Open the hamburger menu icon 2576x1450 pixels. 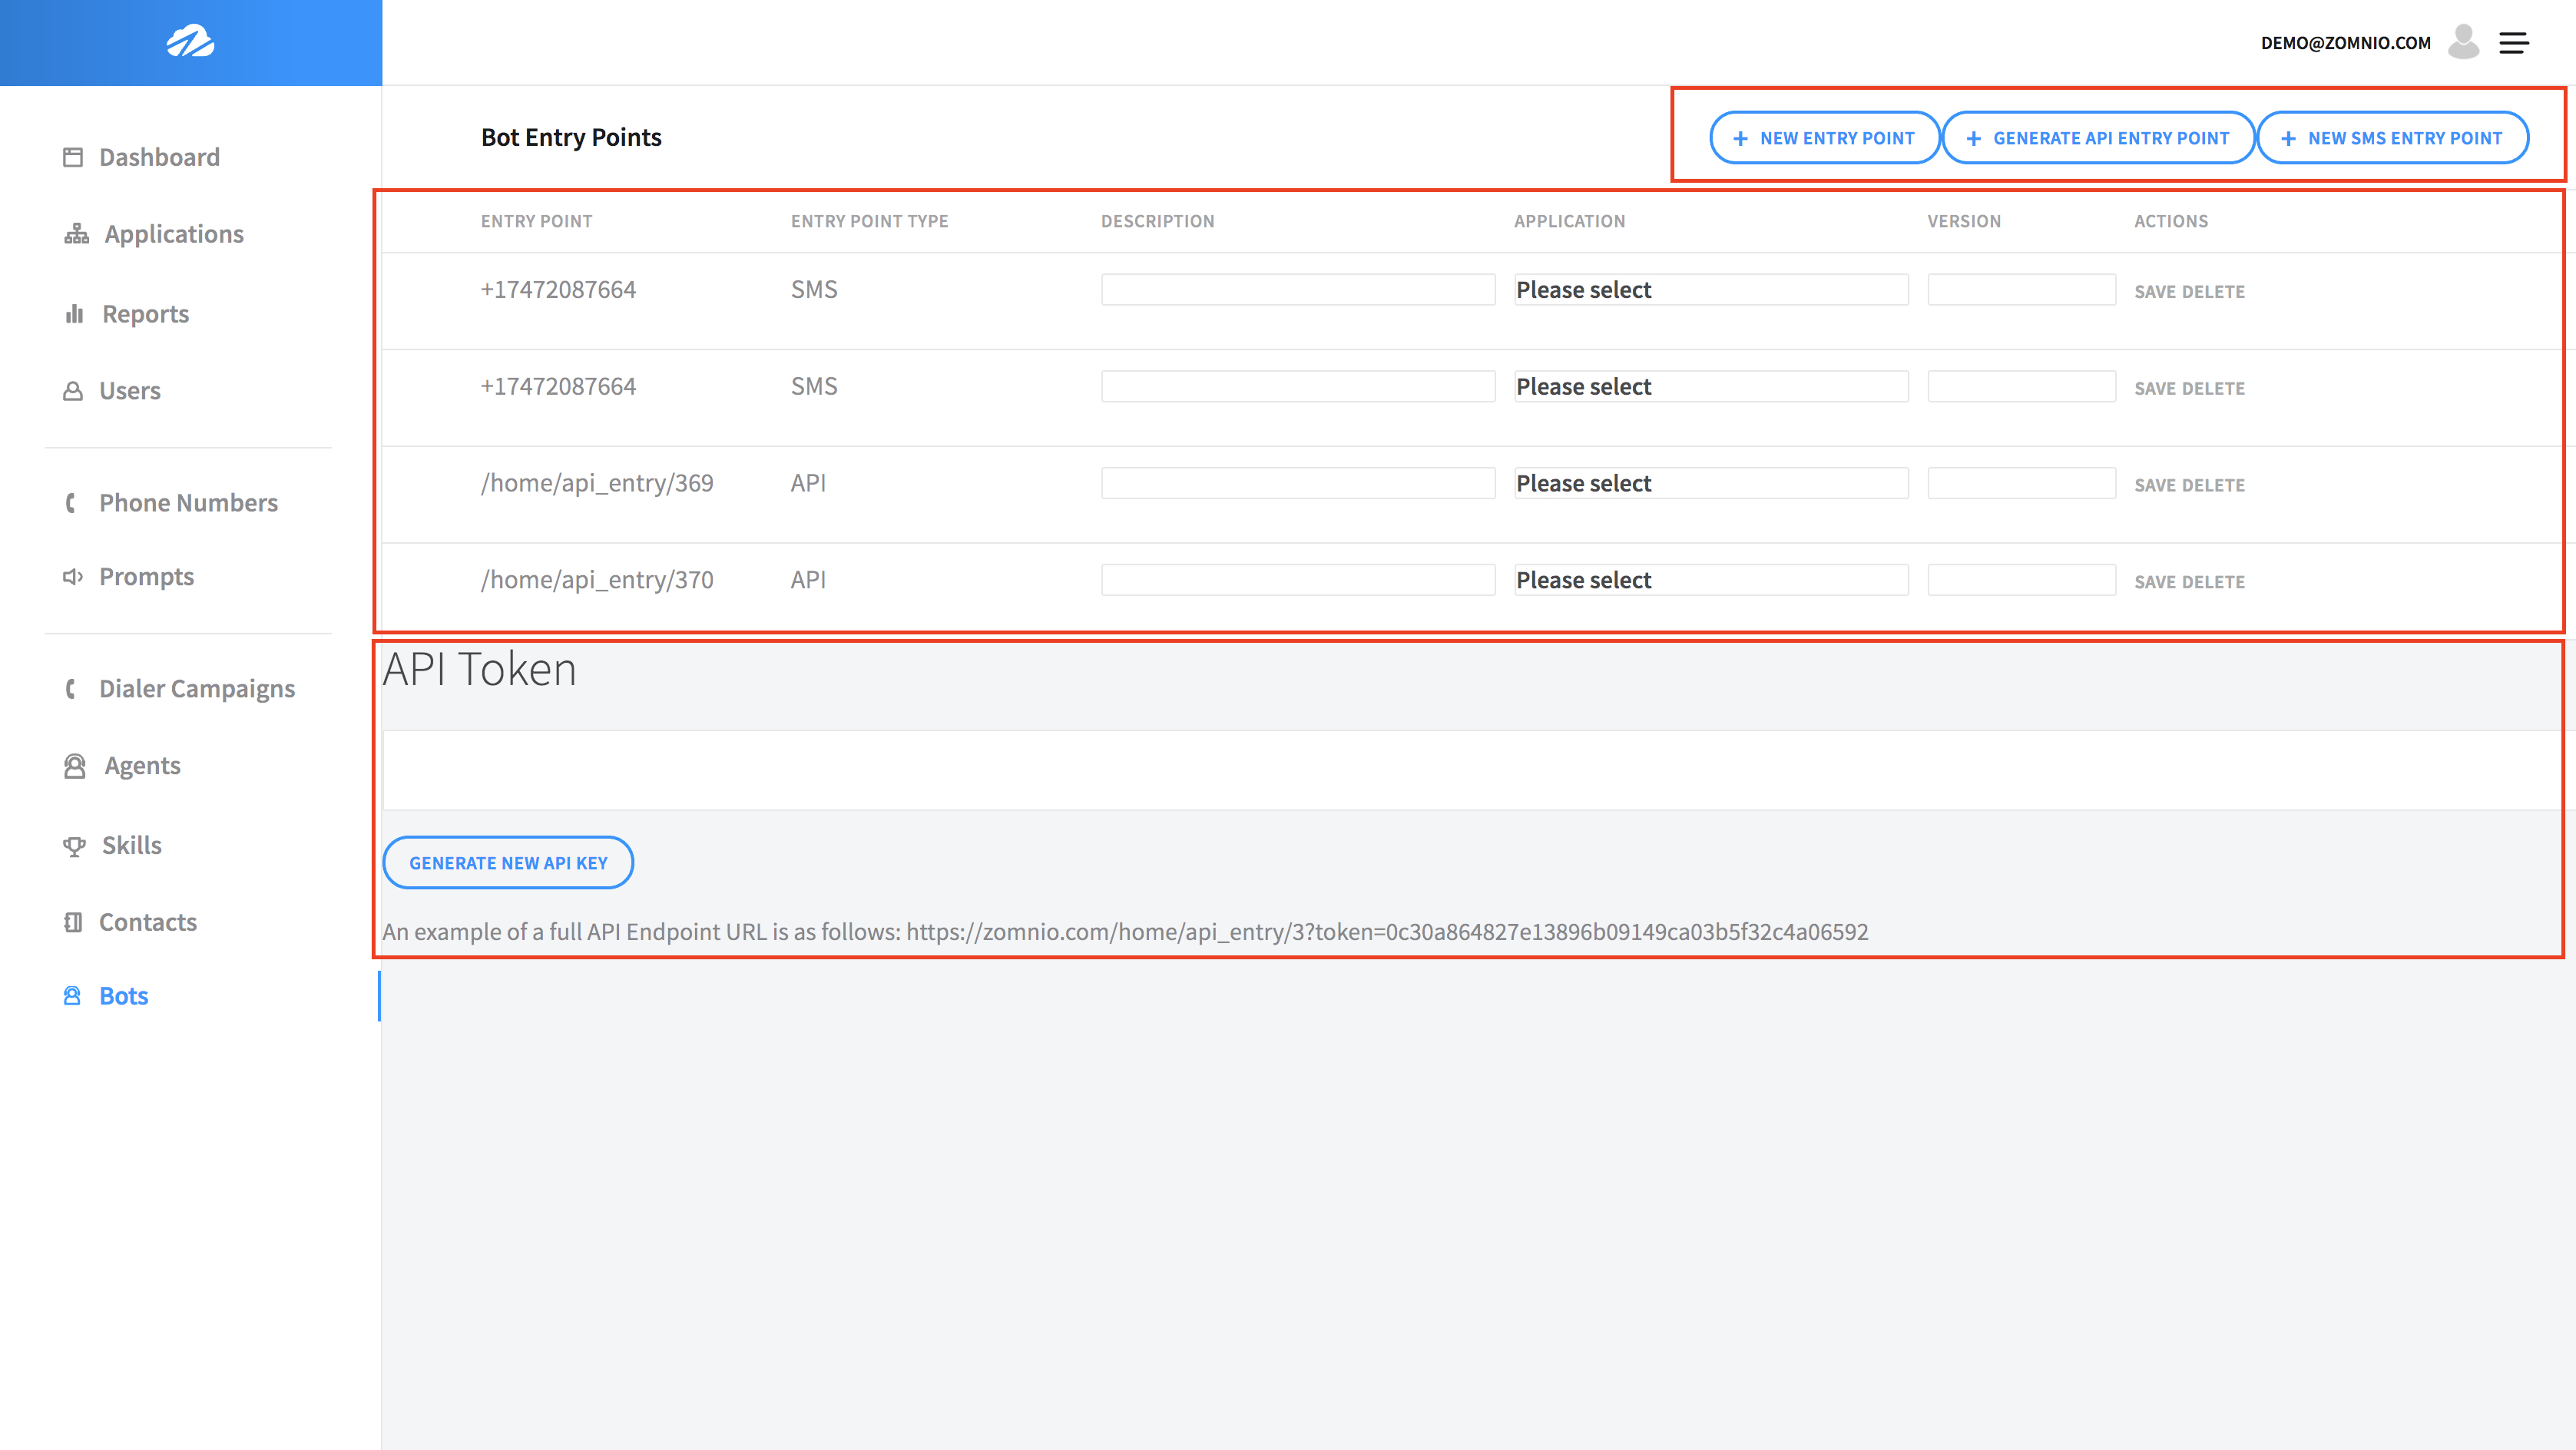pos(2514,43)
